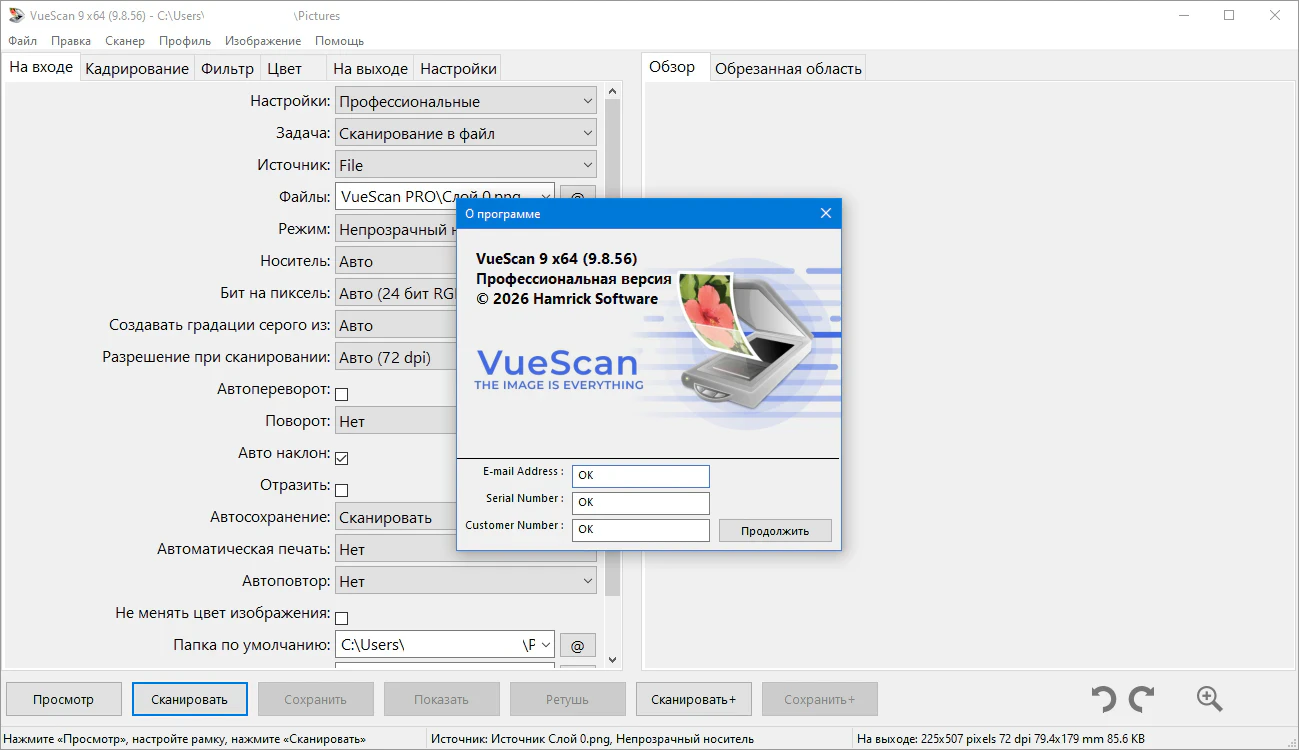Viewport: 1299px width, 750px height.
Task: Select the Фильтр tab
Action: click(x=227, y=69)
